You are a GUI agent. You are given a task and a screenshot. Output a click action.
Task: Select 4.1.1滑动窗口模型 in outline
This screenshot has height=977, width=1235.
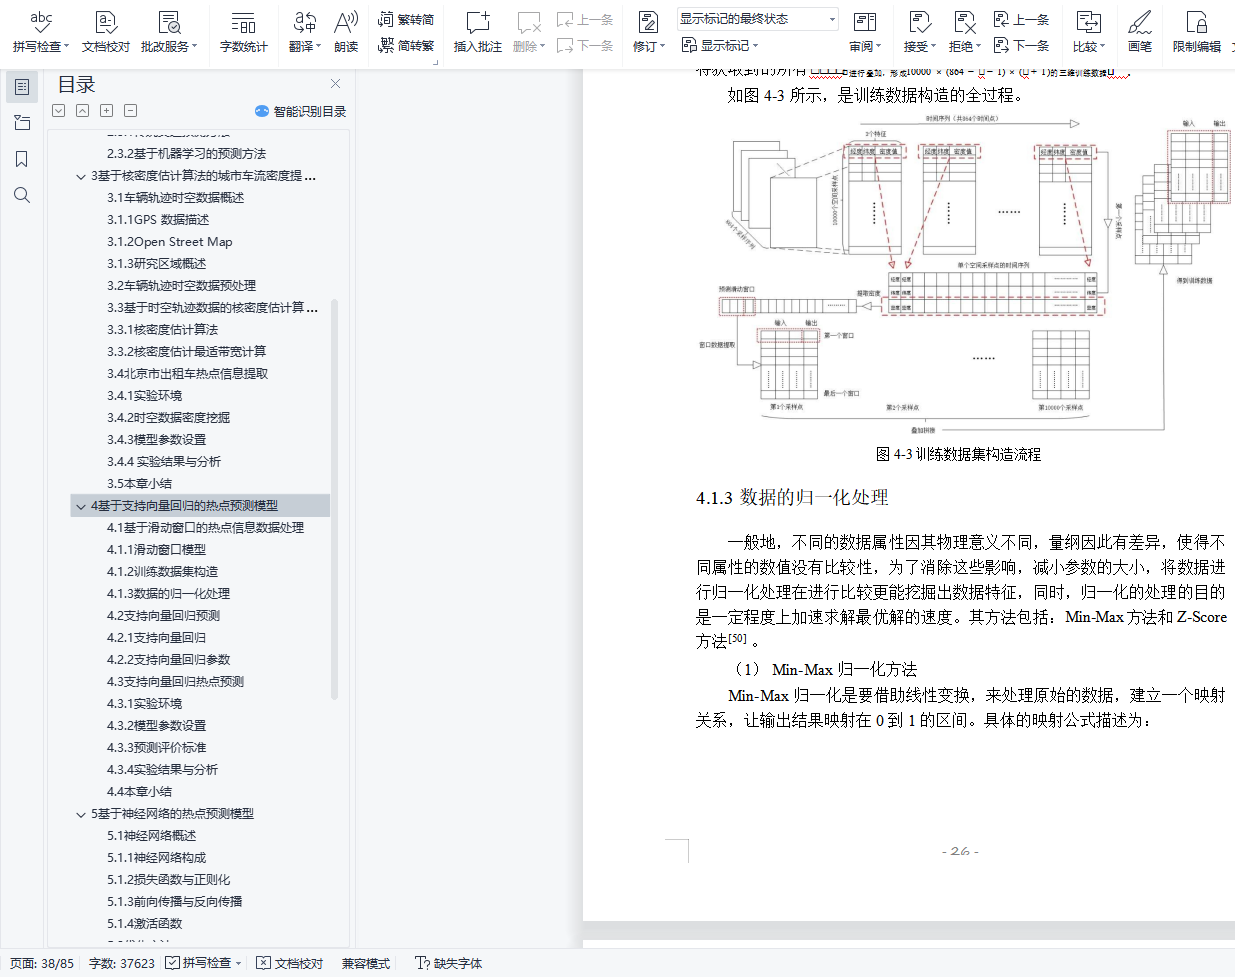point(156,550)
